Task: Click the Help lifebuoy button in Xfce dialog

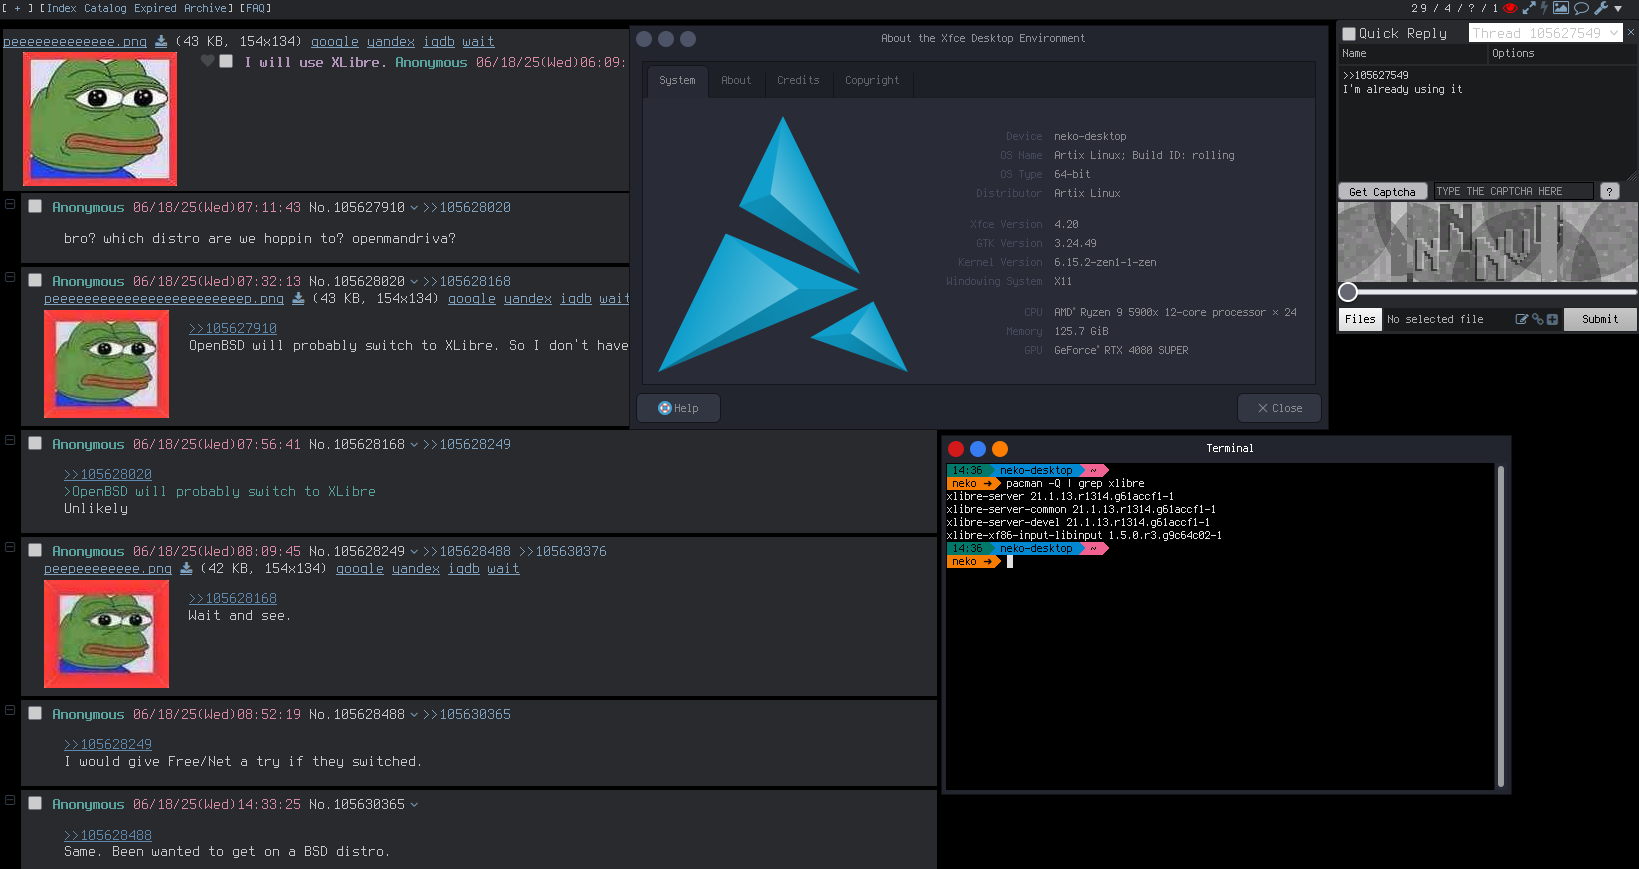Action: [x=678, y=408]
